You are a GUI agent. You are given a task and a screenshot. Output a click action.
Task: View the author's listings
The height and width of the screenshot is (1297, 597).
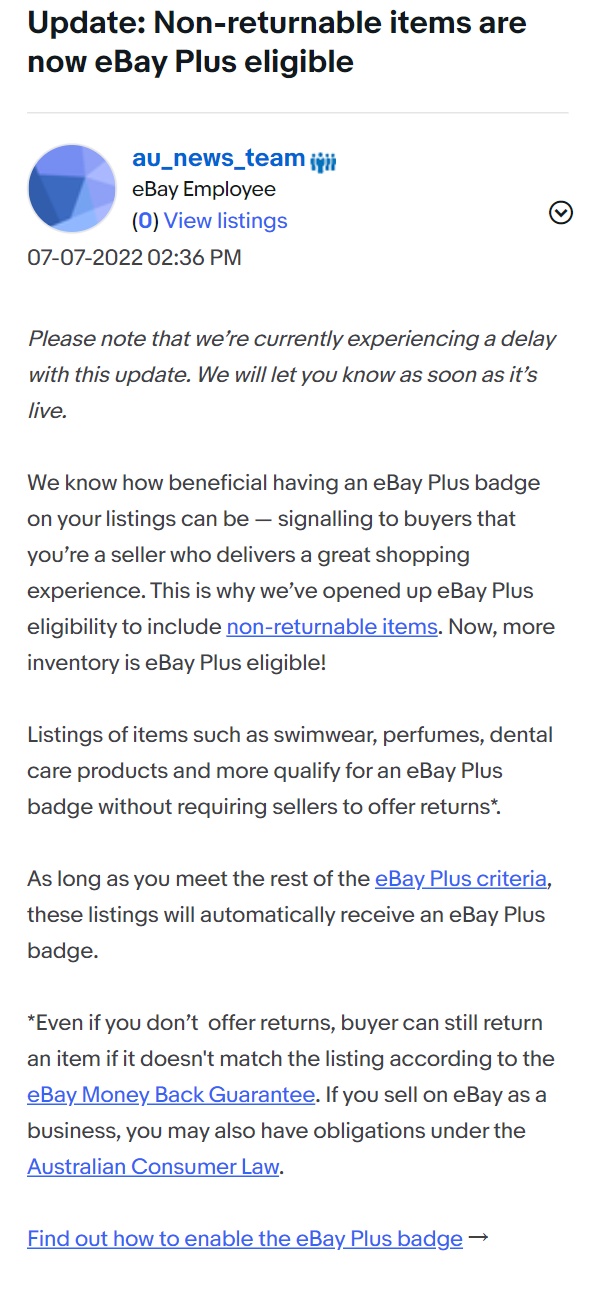click(226, 220)
